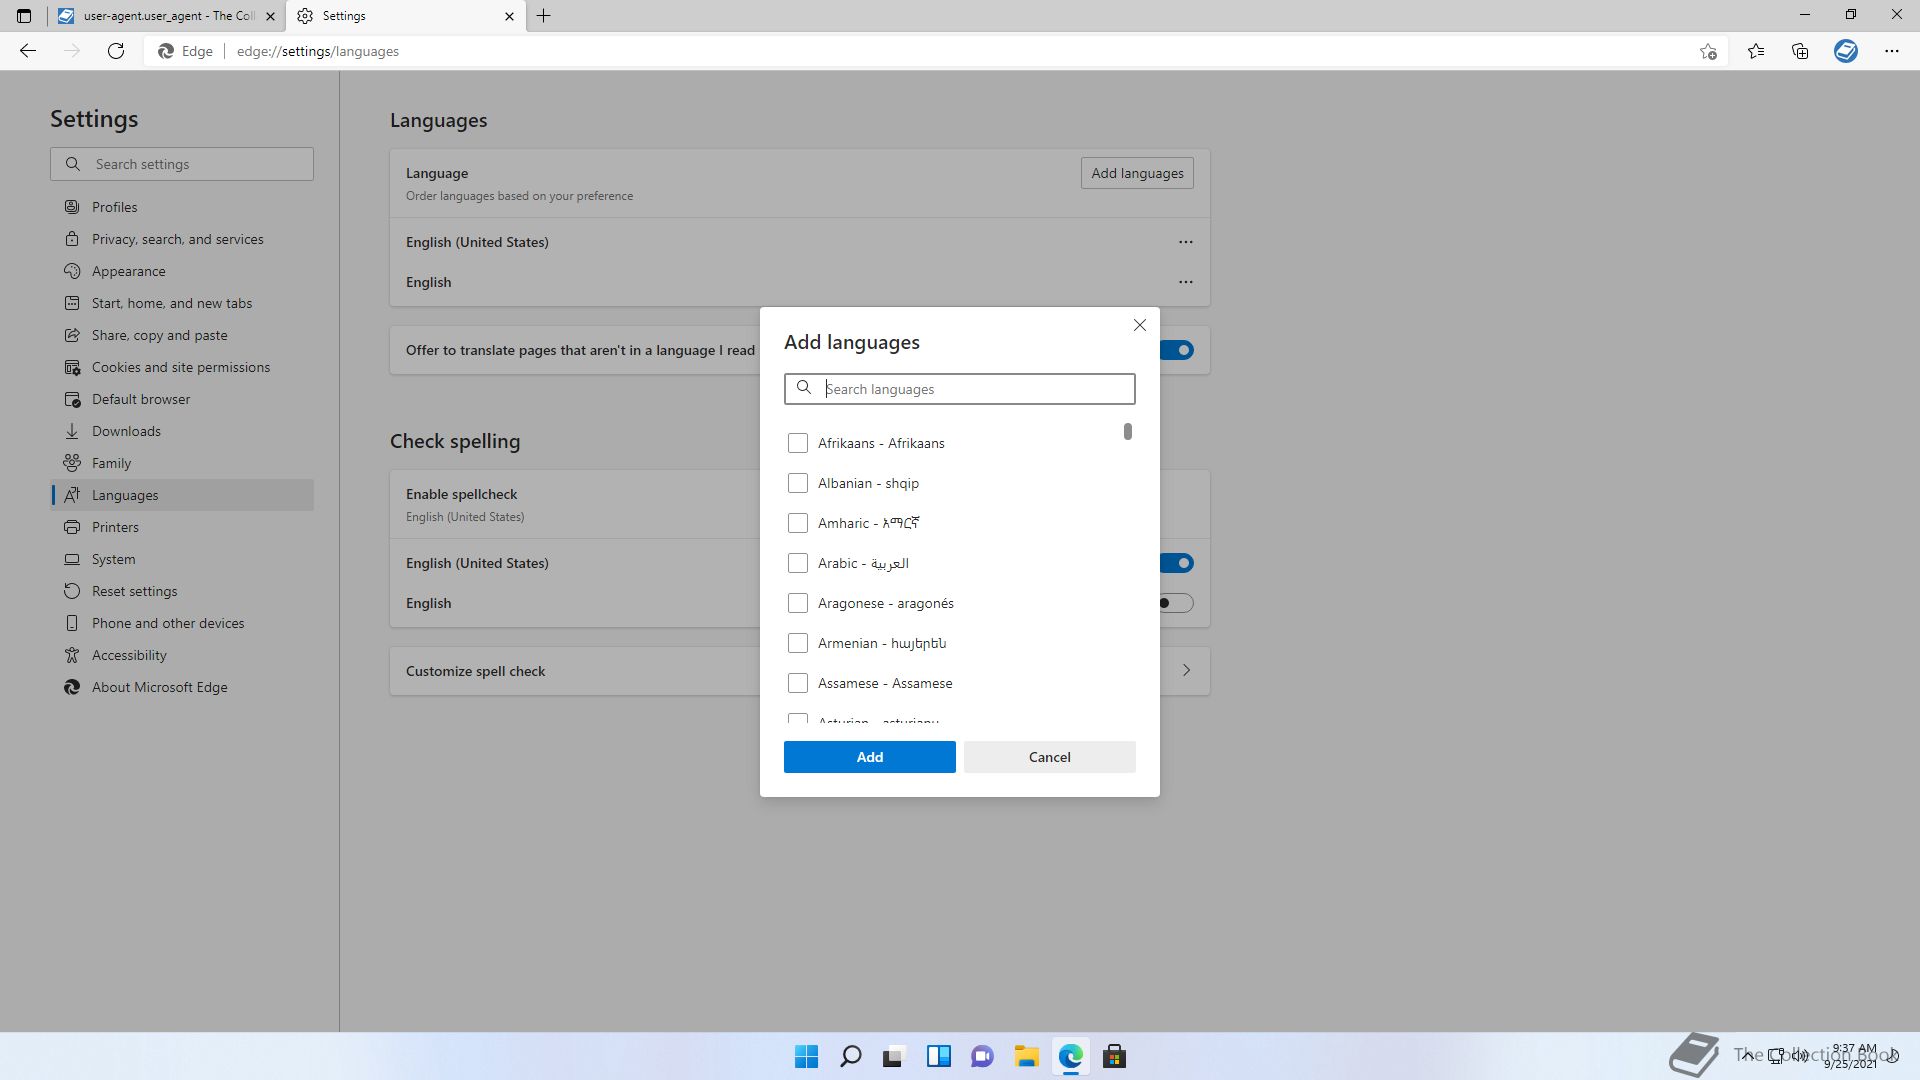Open Reset settings page
Screen dimensions: 1920x1080
[x=182, y=591]
